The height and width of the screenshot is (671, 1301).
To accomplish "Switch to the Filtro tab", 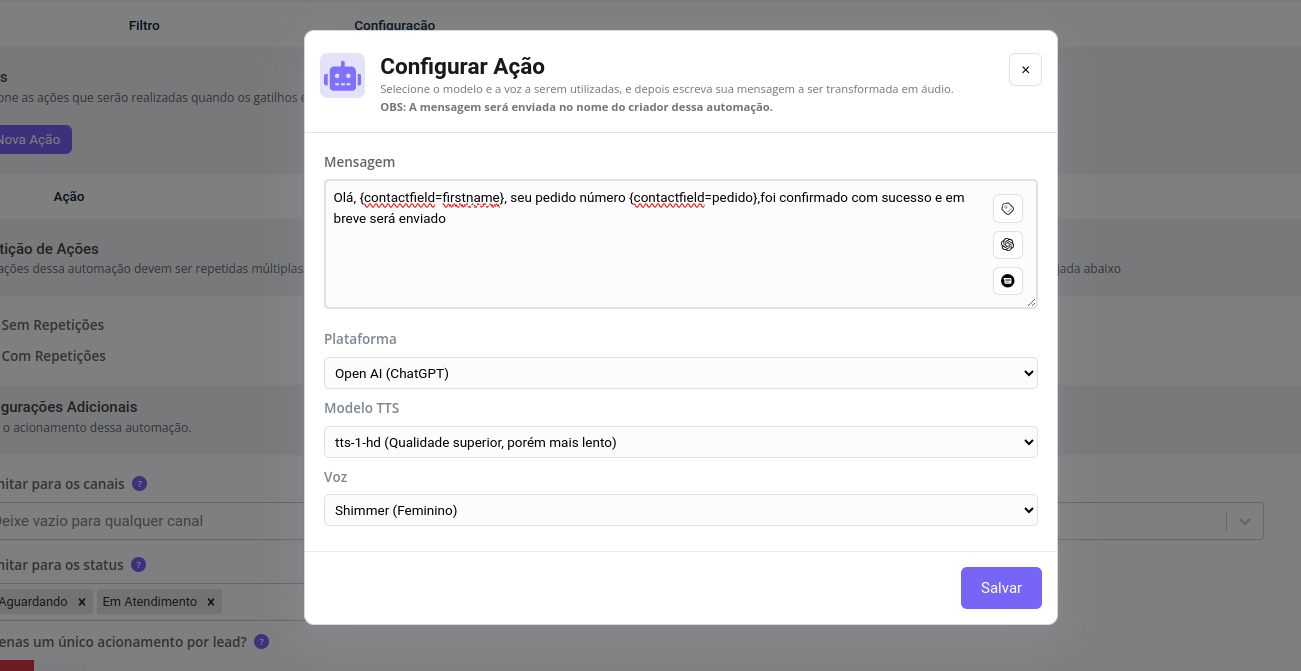I will [144, 25].
